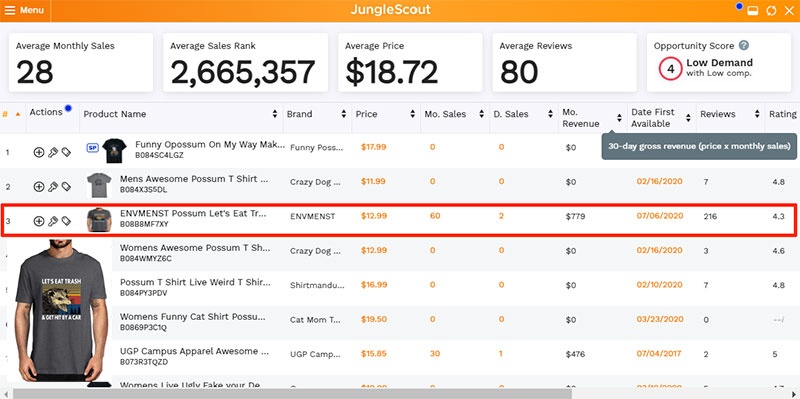
Task: Click tag icon for Mens Awesome Possum row
Action: click(66, 187)
